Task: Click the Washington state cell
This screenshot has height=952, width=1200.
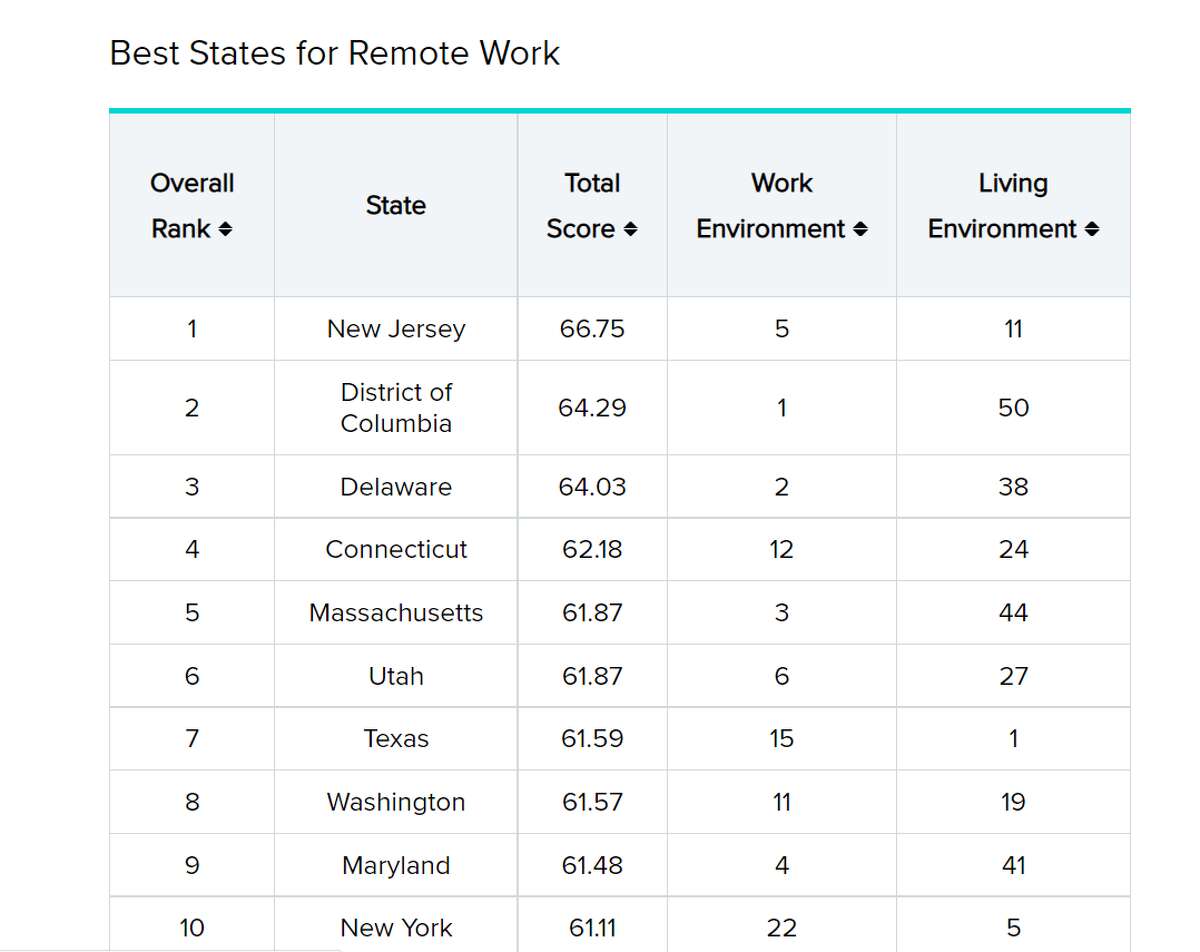Action: coord(396,802)
